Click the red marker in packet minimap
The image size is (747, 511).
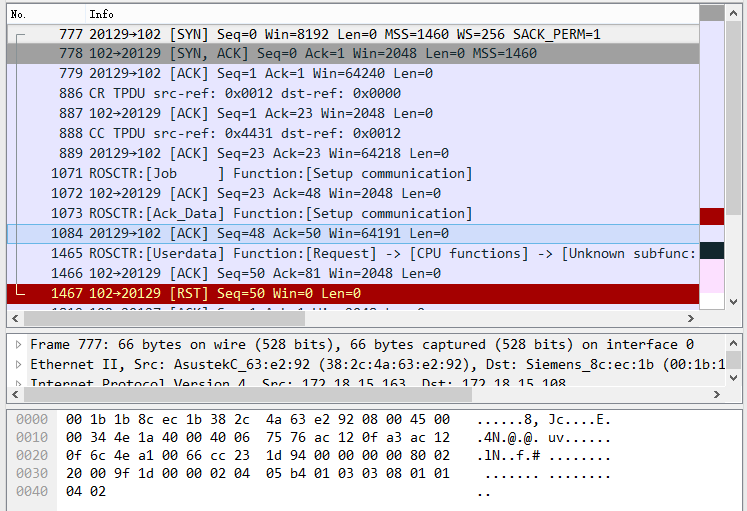pos(711,216)
